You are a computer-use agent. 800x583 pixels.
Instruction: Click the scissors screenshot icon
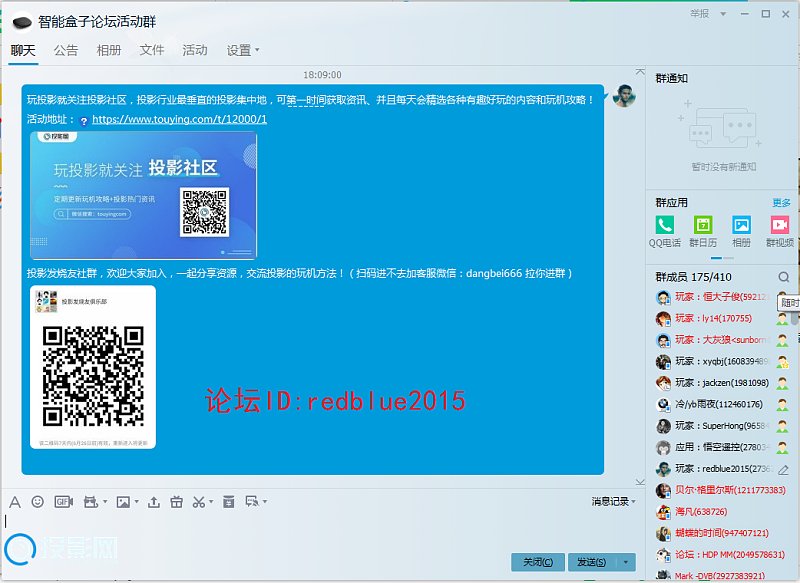pyautogui.click(x=198, y=502)
